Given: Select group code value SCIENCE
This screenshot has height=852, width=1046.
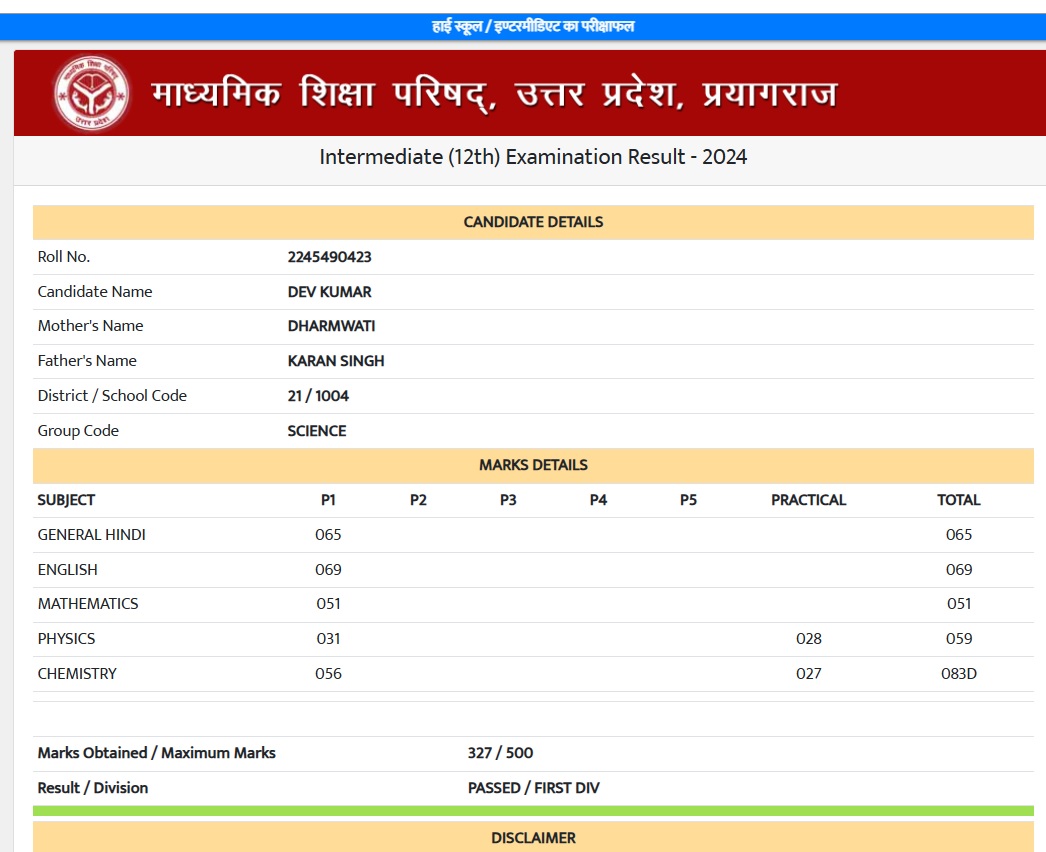Looking at the screenshot, I should pyautogui.click(x=317, y=431).
